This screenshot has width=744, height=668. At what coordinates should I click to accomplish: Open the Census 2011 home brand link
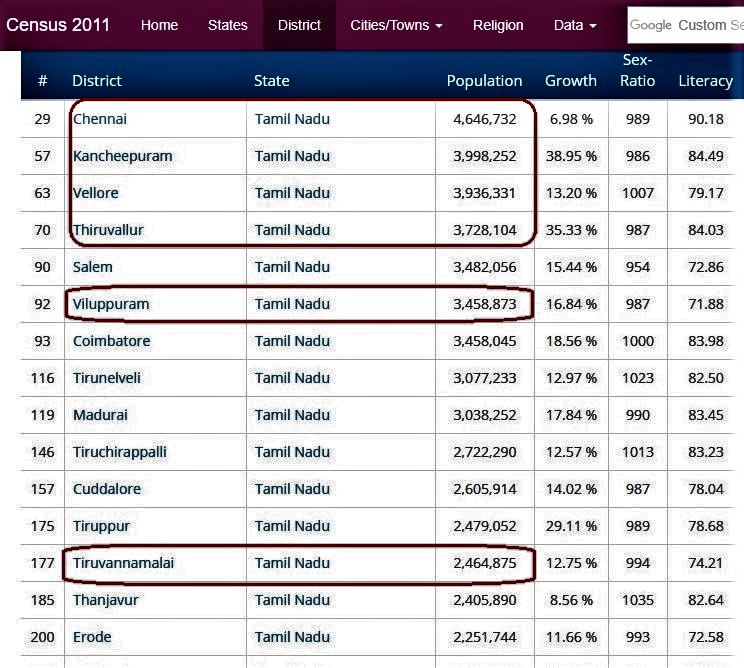tap(57, 25)
